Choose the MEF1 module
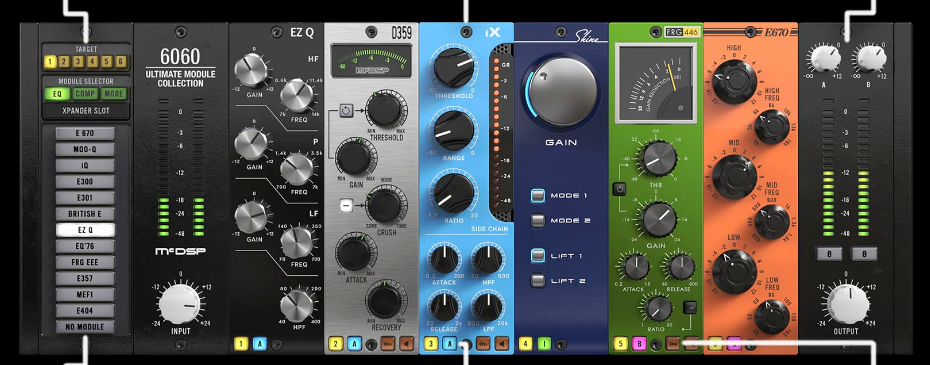This screenshot has width=930, height=365. [85, 294]
